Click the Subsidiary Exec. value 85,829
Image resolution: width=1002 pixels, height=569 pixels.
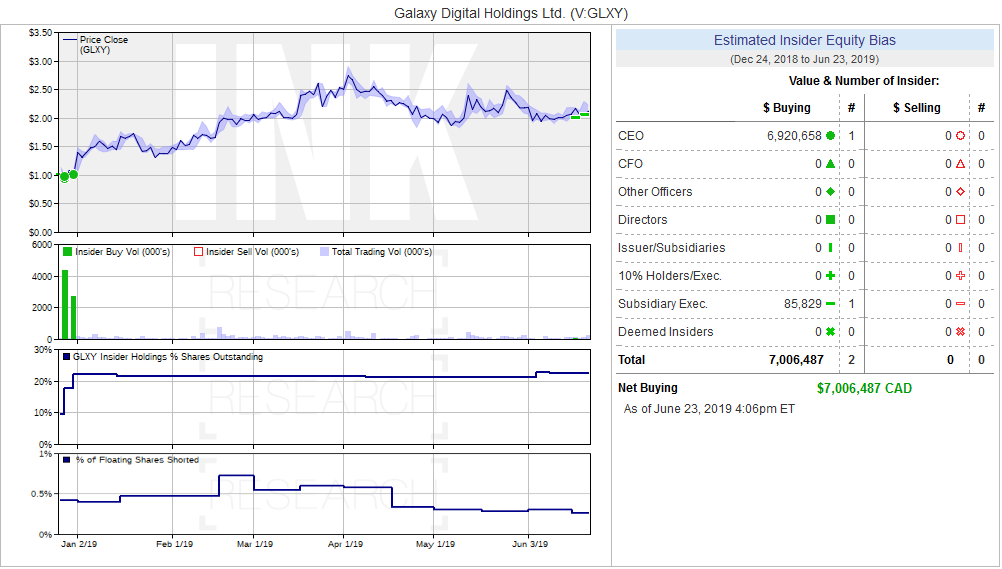pyautogui.click(x=803, y=304)
